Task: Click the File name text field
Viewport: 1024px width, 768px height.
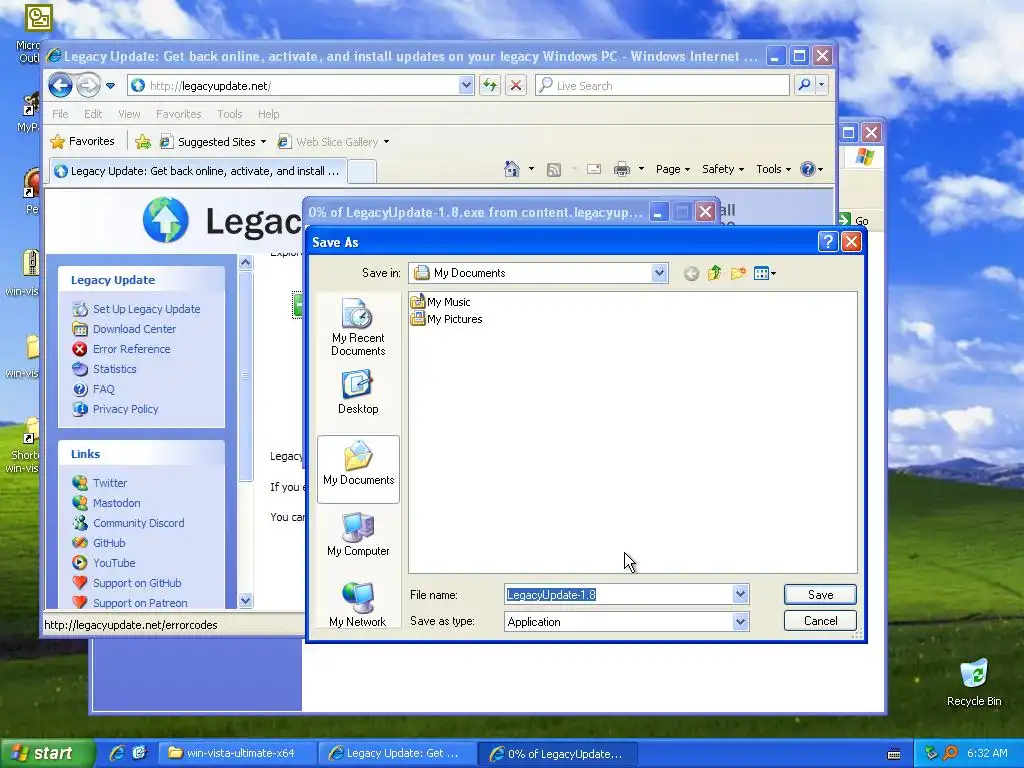Action: [619, 594]
